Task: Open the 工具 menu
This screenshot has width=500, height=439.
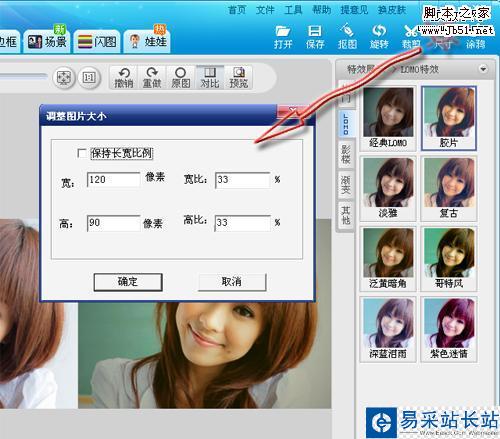Action: coord(293,10)
